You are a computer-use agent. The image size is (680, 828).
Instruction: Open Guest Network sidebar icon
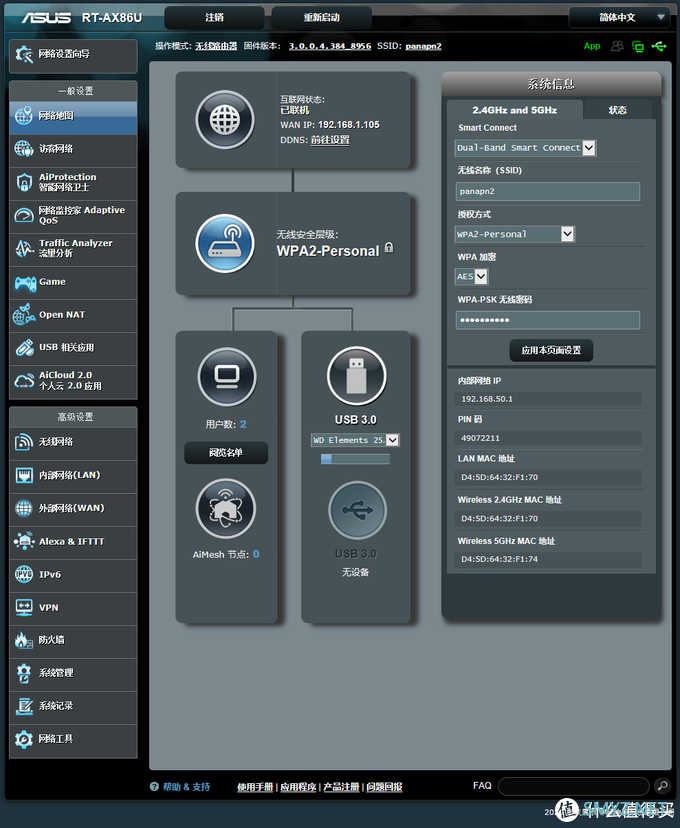[x=24, y=149]
